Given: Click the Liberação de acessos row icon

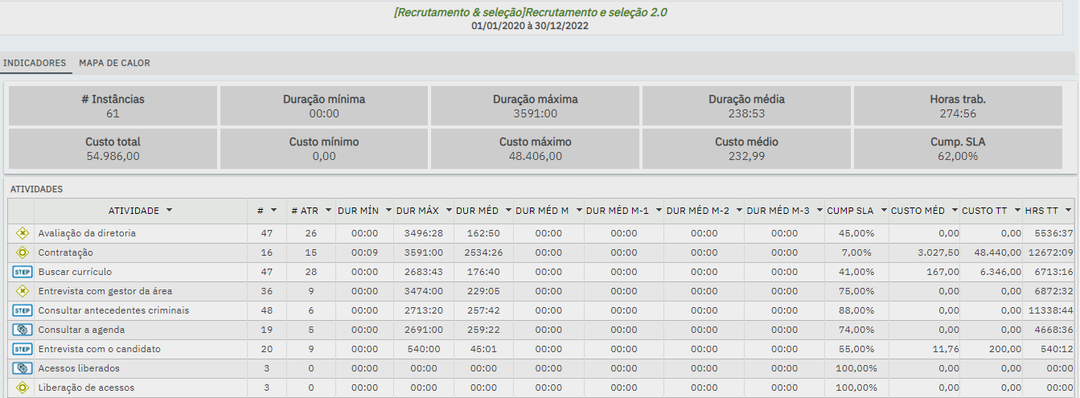Looking at the screenshot, I should click(x=22, y=387).
